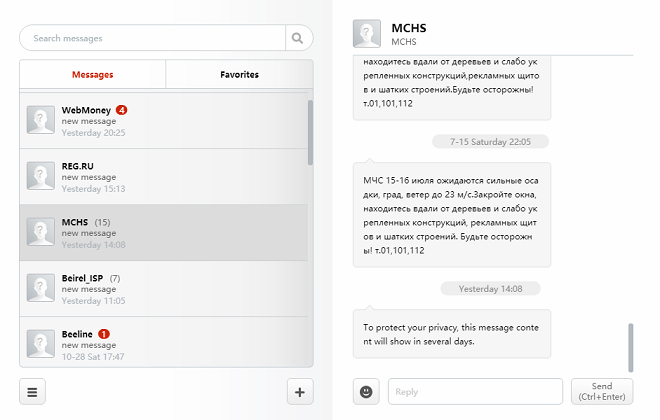Click the conversation list scrollbar
The width and height of the screenshot is (660, 420).
(x=310, y=133)
